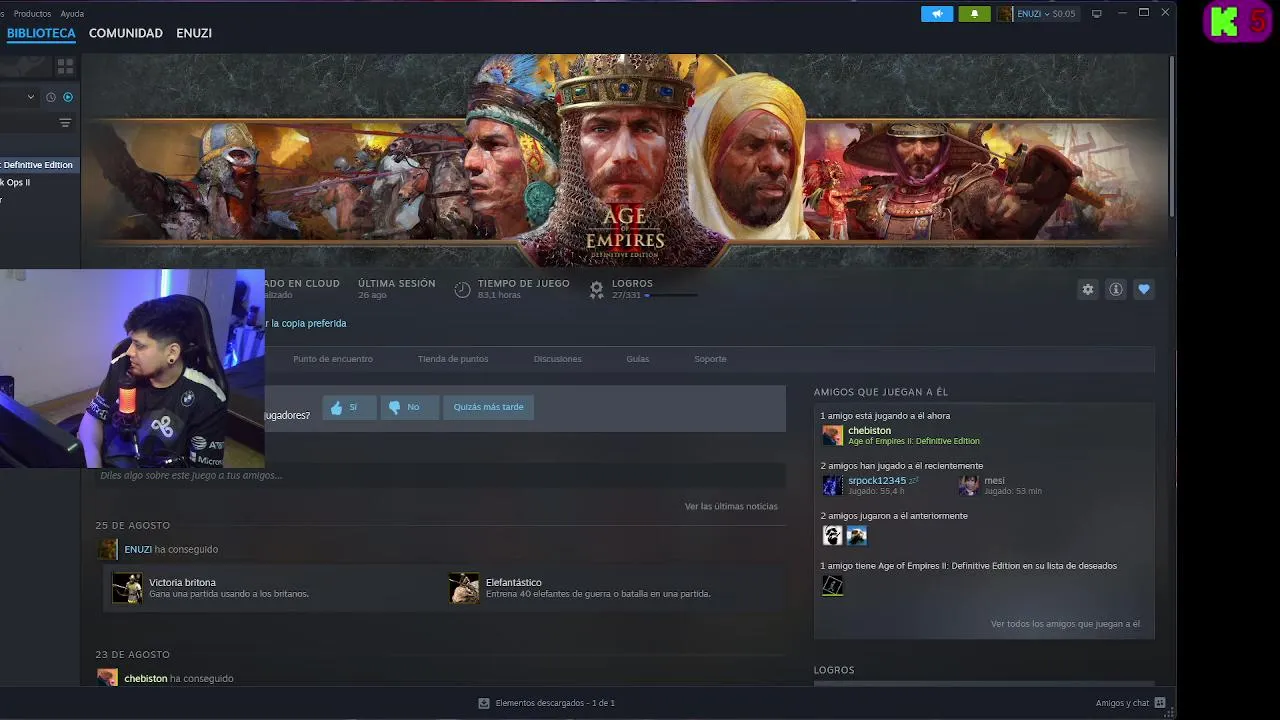1280x720 pixels.
Task: Open Guías tab
Action: (638, 359)
